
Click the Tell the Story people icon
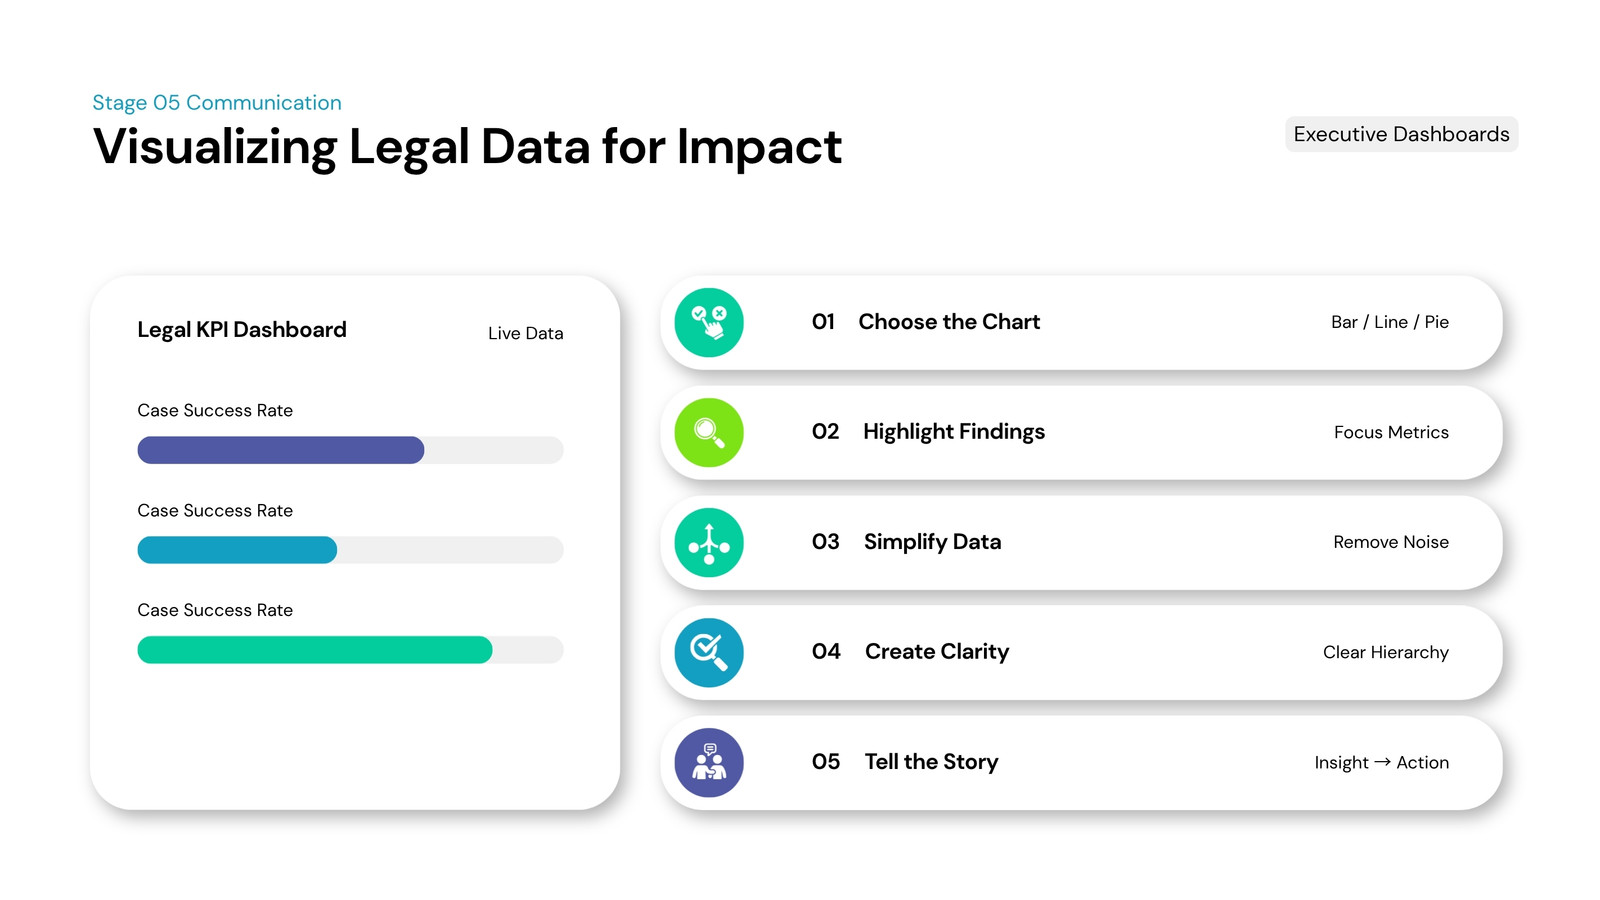click(709, 763)
